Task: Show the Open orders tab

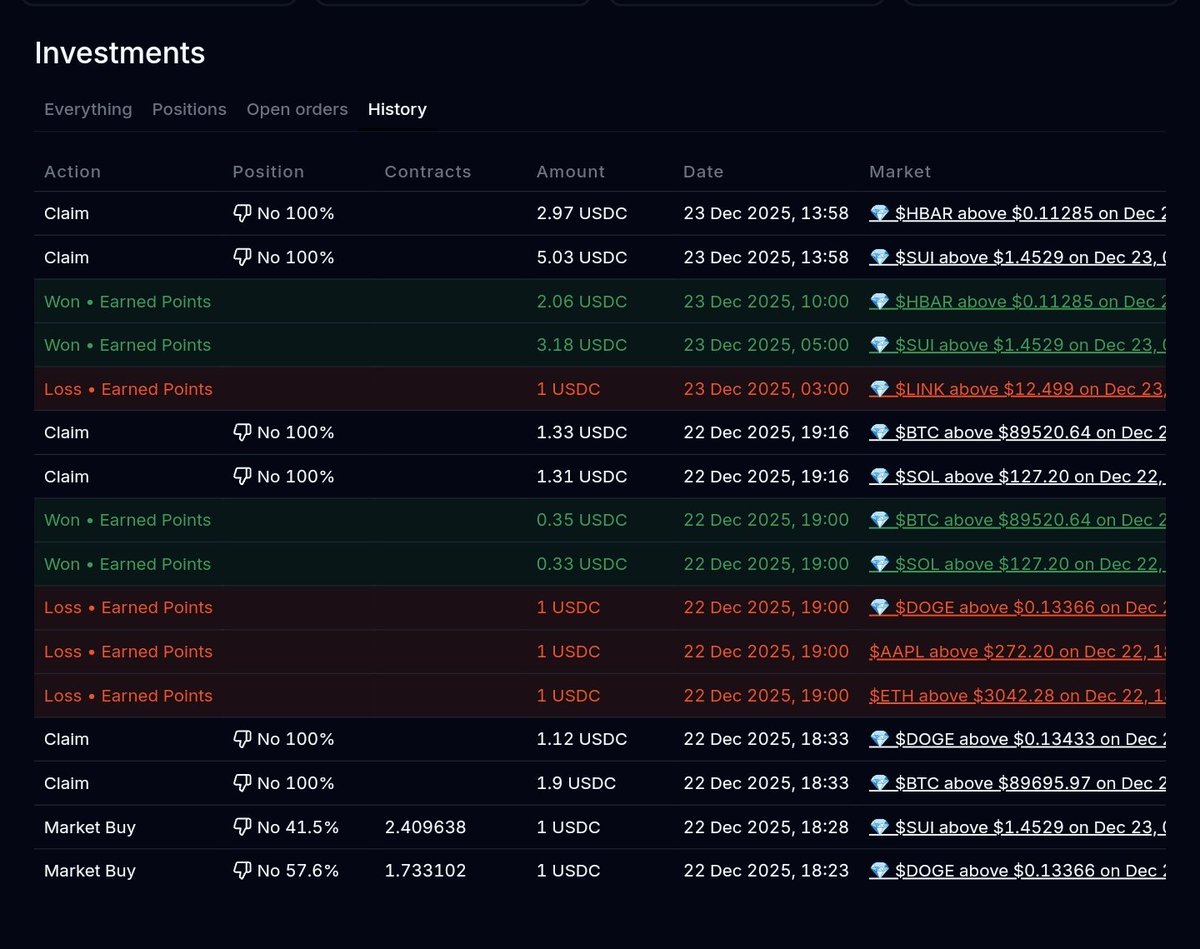Action: (297, 109)
